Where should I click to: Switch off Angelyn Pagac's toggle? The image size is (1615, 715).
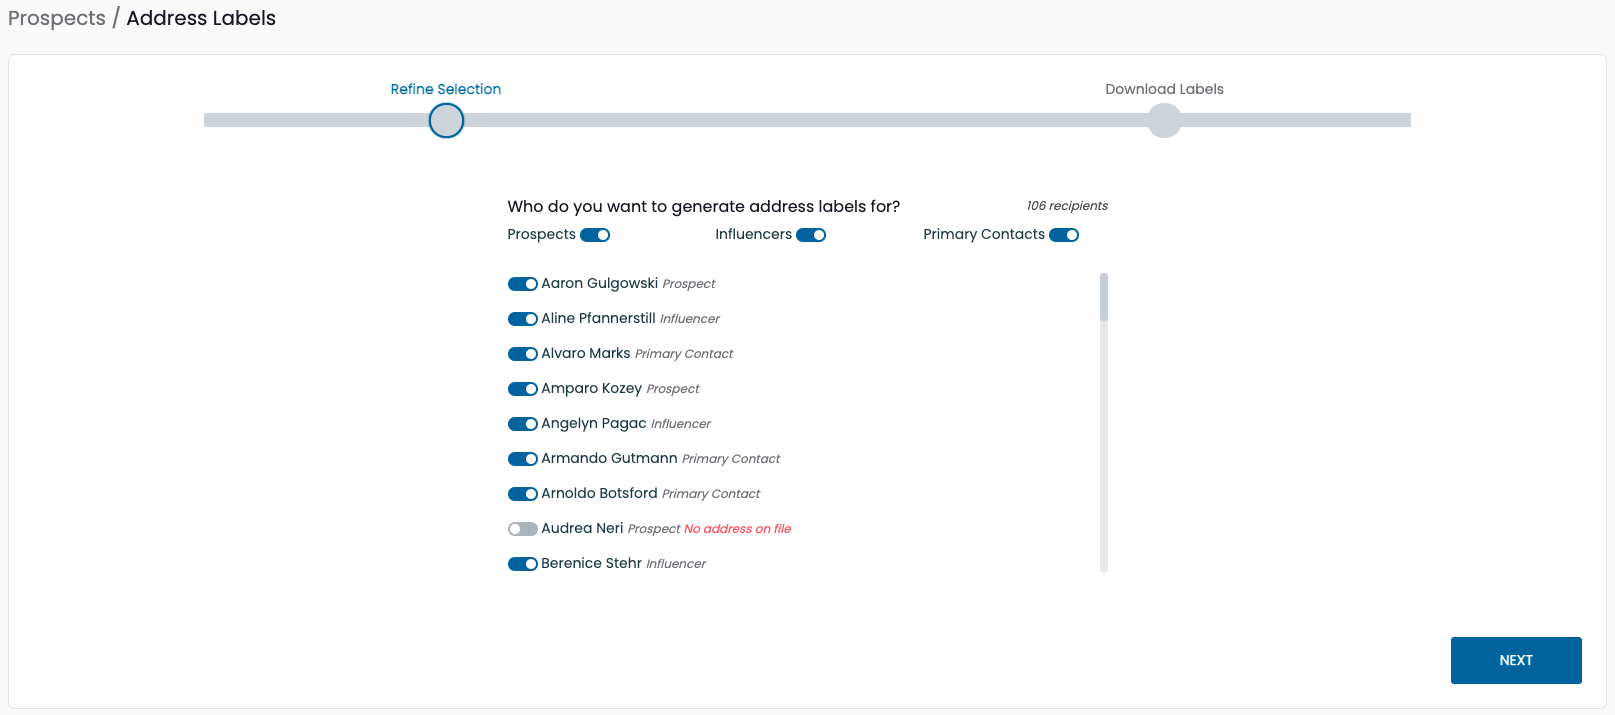pyautogui.click(x=522, y=424)
